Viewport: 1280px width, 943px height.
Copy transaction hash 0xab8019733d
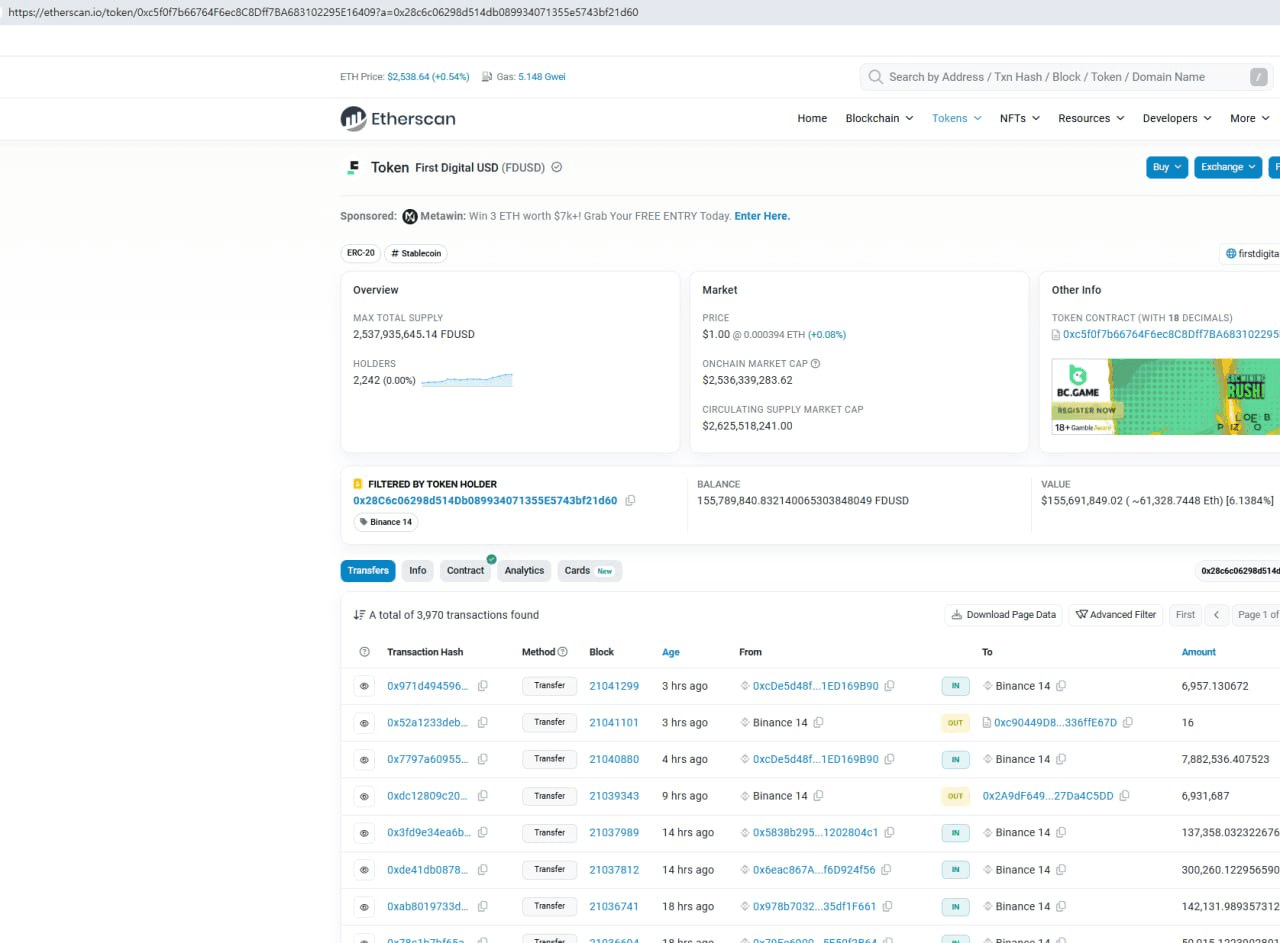[x=482, y=906]
